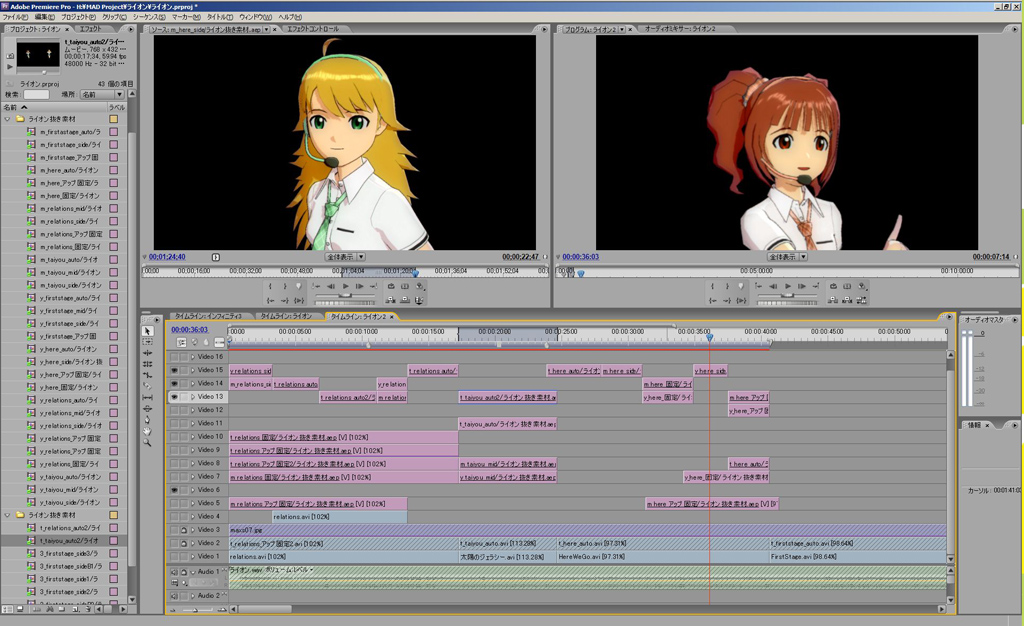Toggle Video 14 track visibility eye
This screenshot has height=626, width=1024.
click(174, 384)
